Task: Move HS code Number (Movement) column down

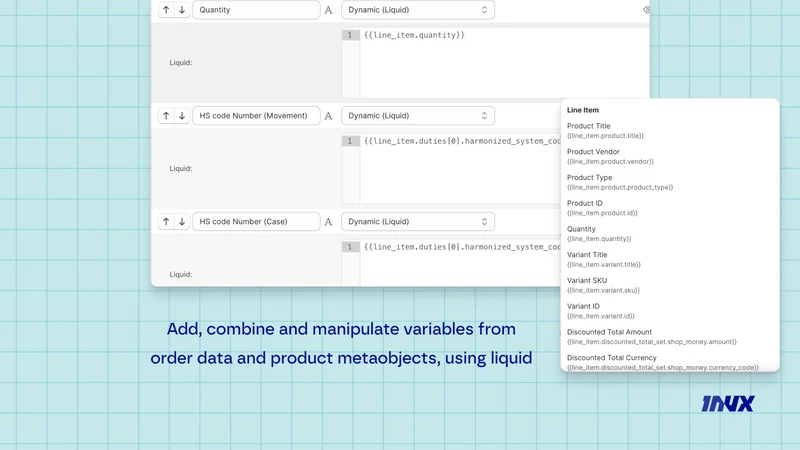Action: pyautogui.click(x=182, y=116)
